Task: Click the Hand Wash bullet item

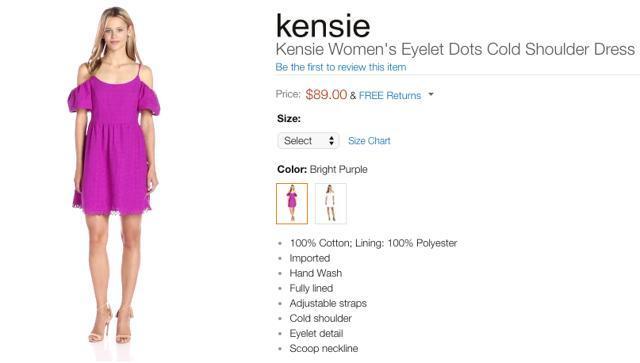Action: point(316,273)
